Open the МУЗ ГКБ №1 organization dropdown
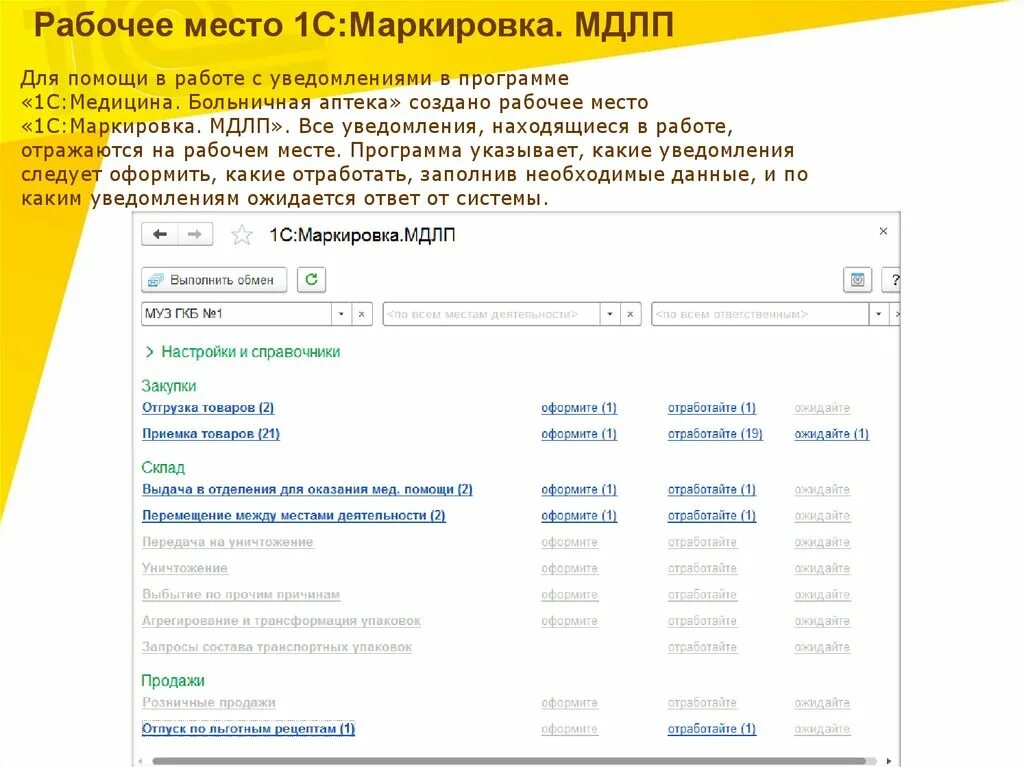Screen dimensions: 1024x767 point(341,314)
